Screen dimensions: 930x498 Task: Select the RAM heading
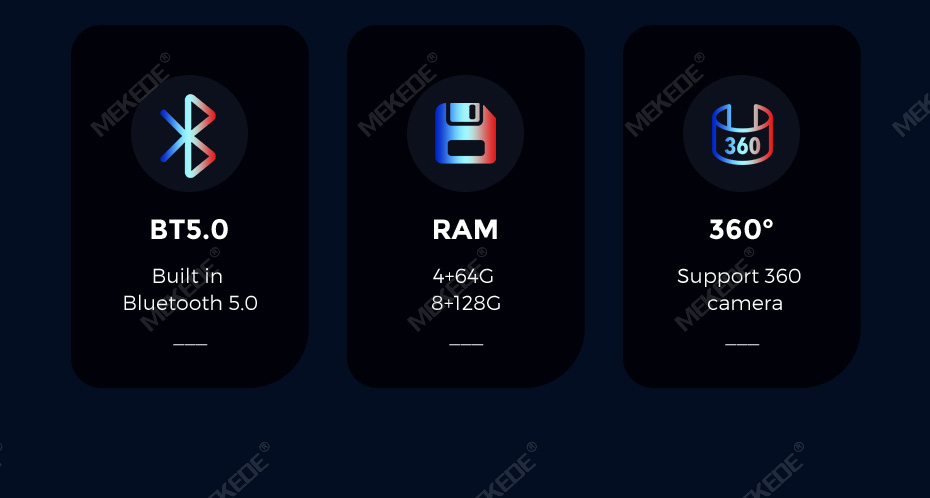coord(466,230)
